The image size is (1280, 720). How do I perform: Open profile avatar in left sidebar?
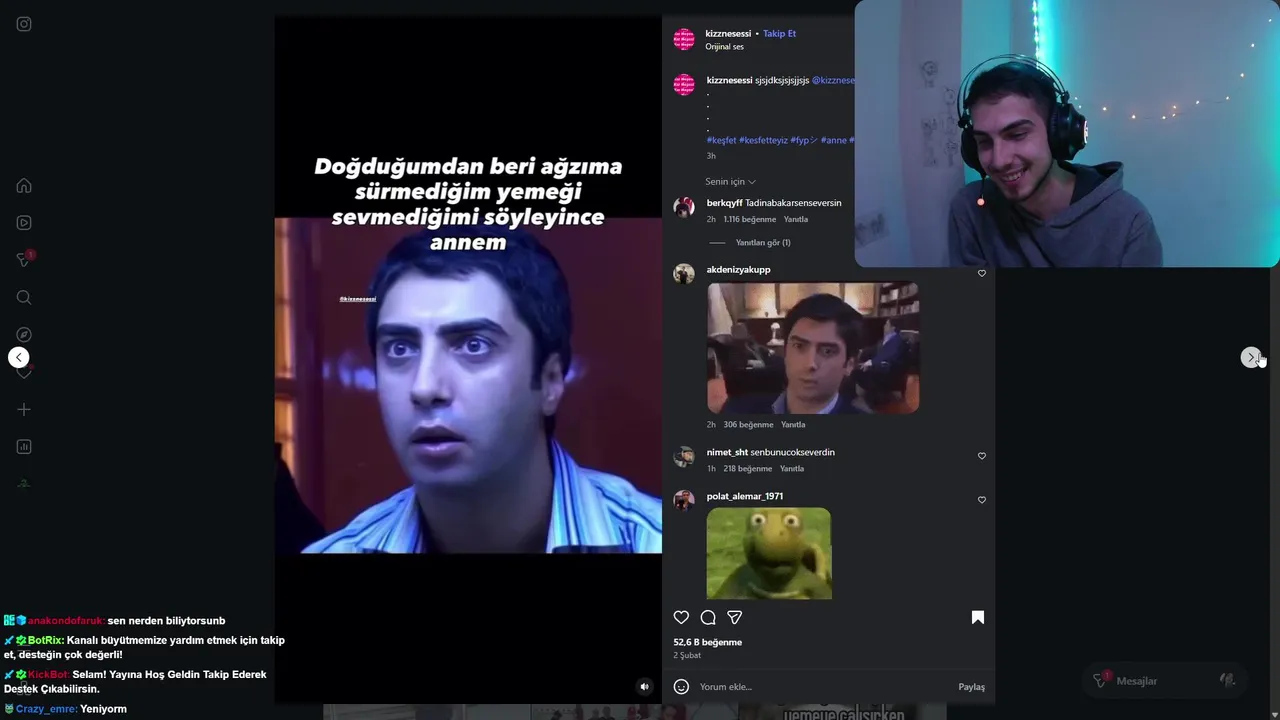point(24,484)
